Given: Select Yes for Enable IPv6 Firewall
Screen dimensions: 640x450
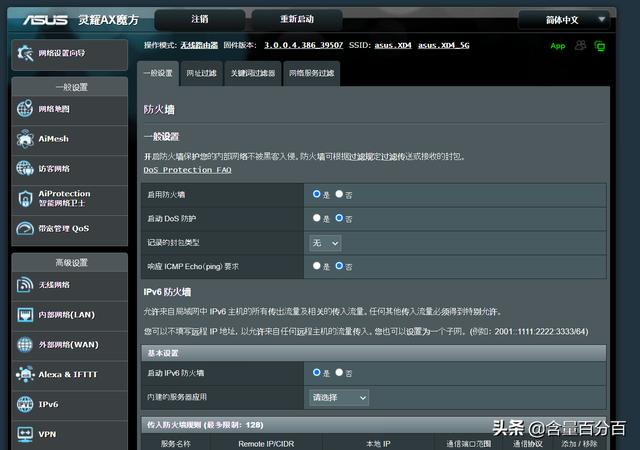Looking at the screenshot, I should coord(316,372).
